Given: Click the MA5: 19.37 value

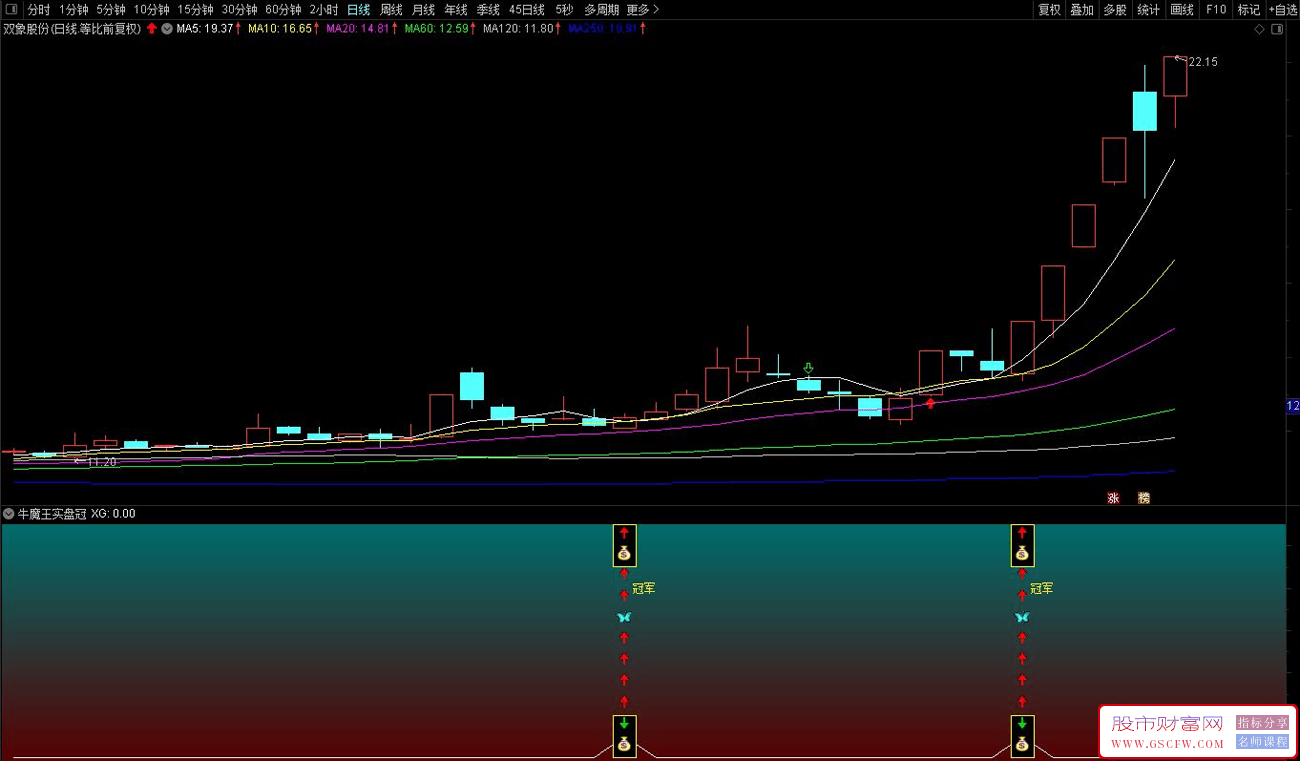Looking at the screenshot, I should [204, 29].
